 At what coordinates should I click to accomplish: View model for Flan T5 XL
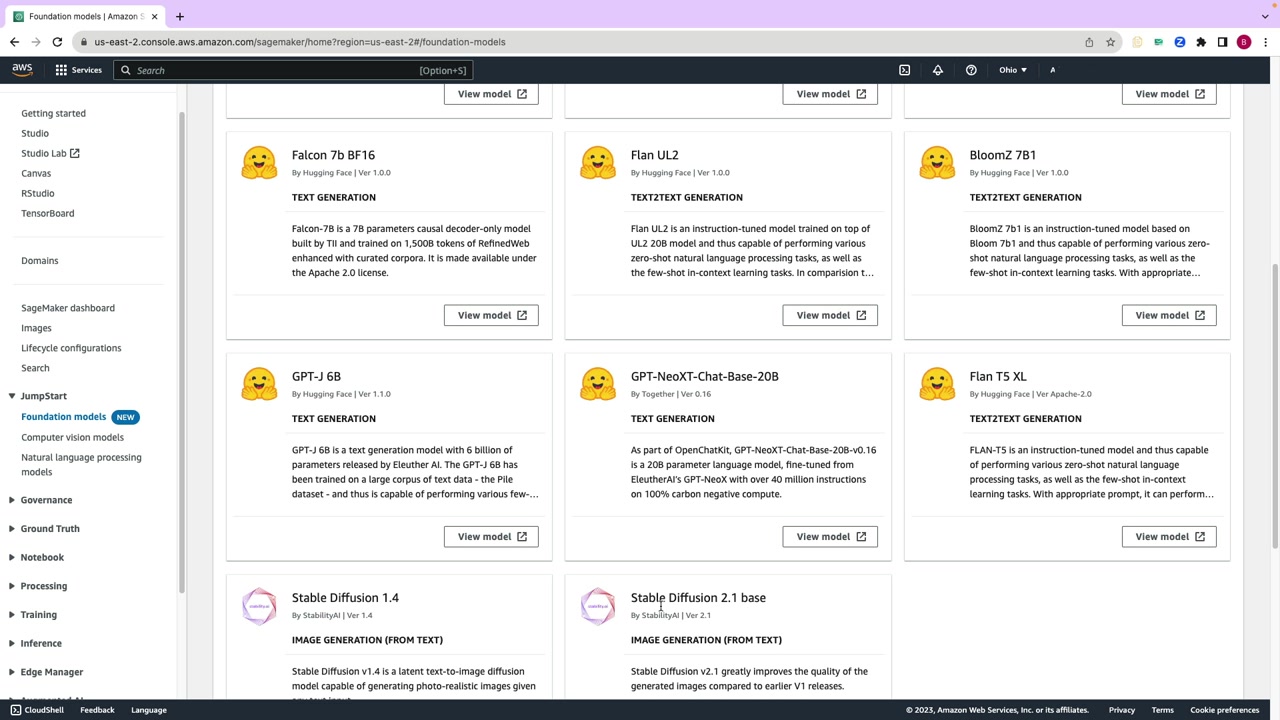pyautogui.click(x=1169, y=536)
